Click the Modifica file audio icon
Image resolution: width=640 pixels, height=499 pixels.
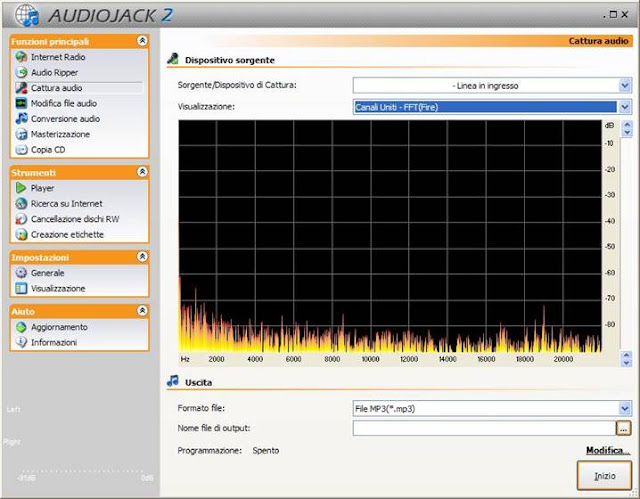pyautogui.click(x=21, y=103)
